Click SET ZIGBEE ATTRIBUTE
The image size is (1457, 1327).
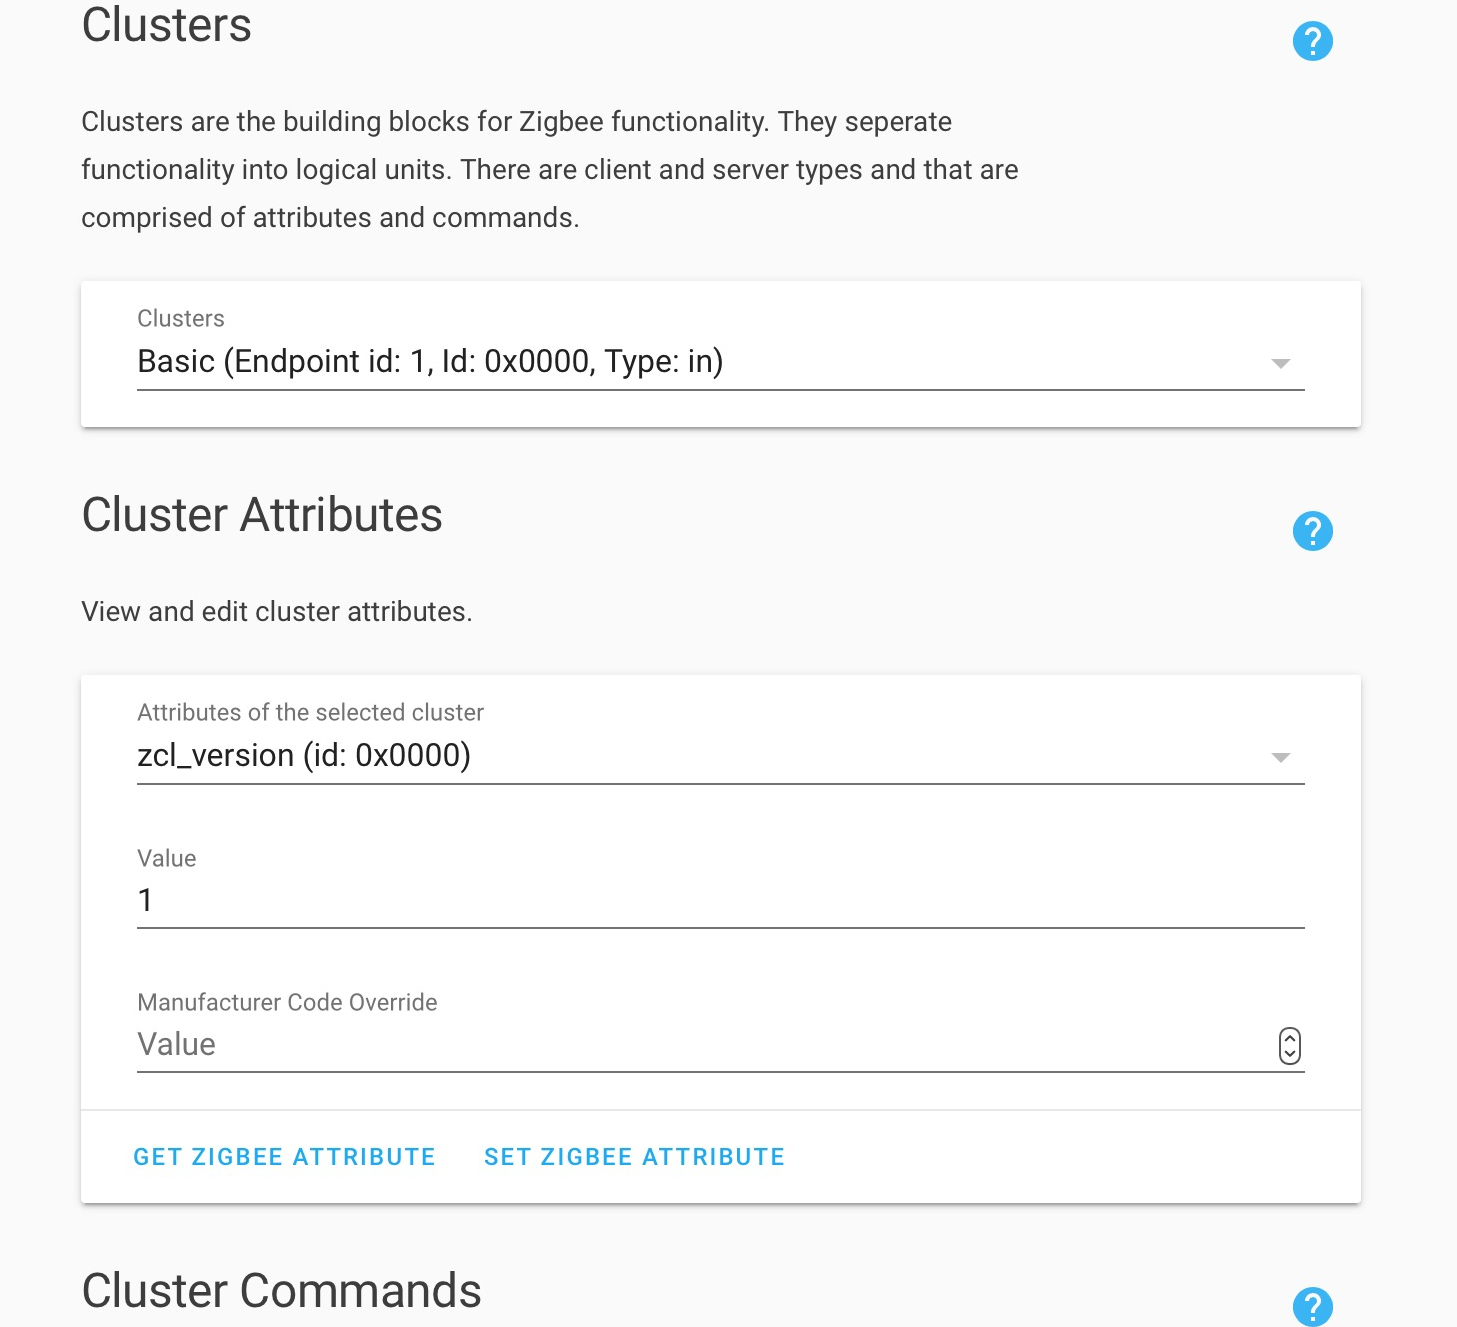634,1157
